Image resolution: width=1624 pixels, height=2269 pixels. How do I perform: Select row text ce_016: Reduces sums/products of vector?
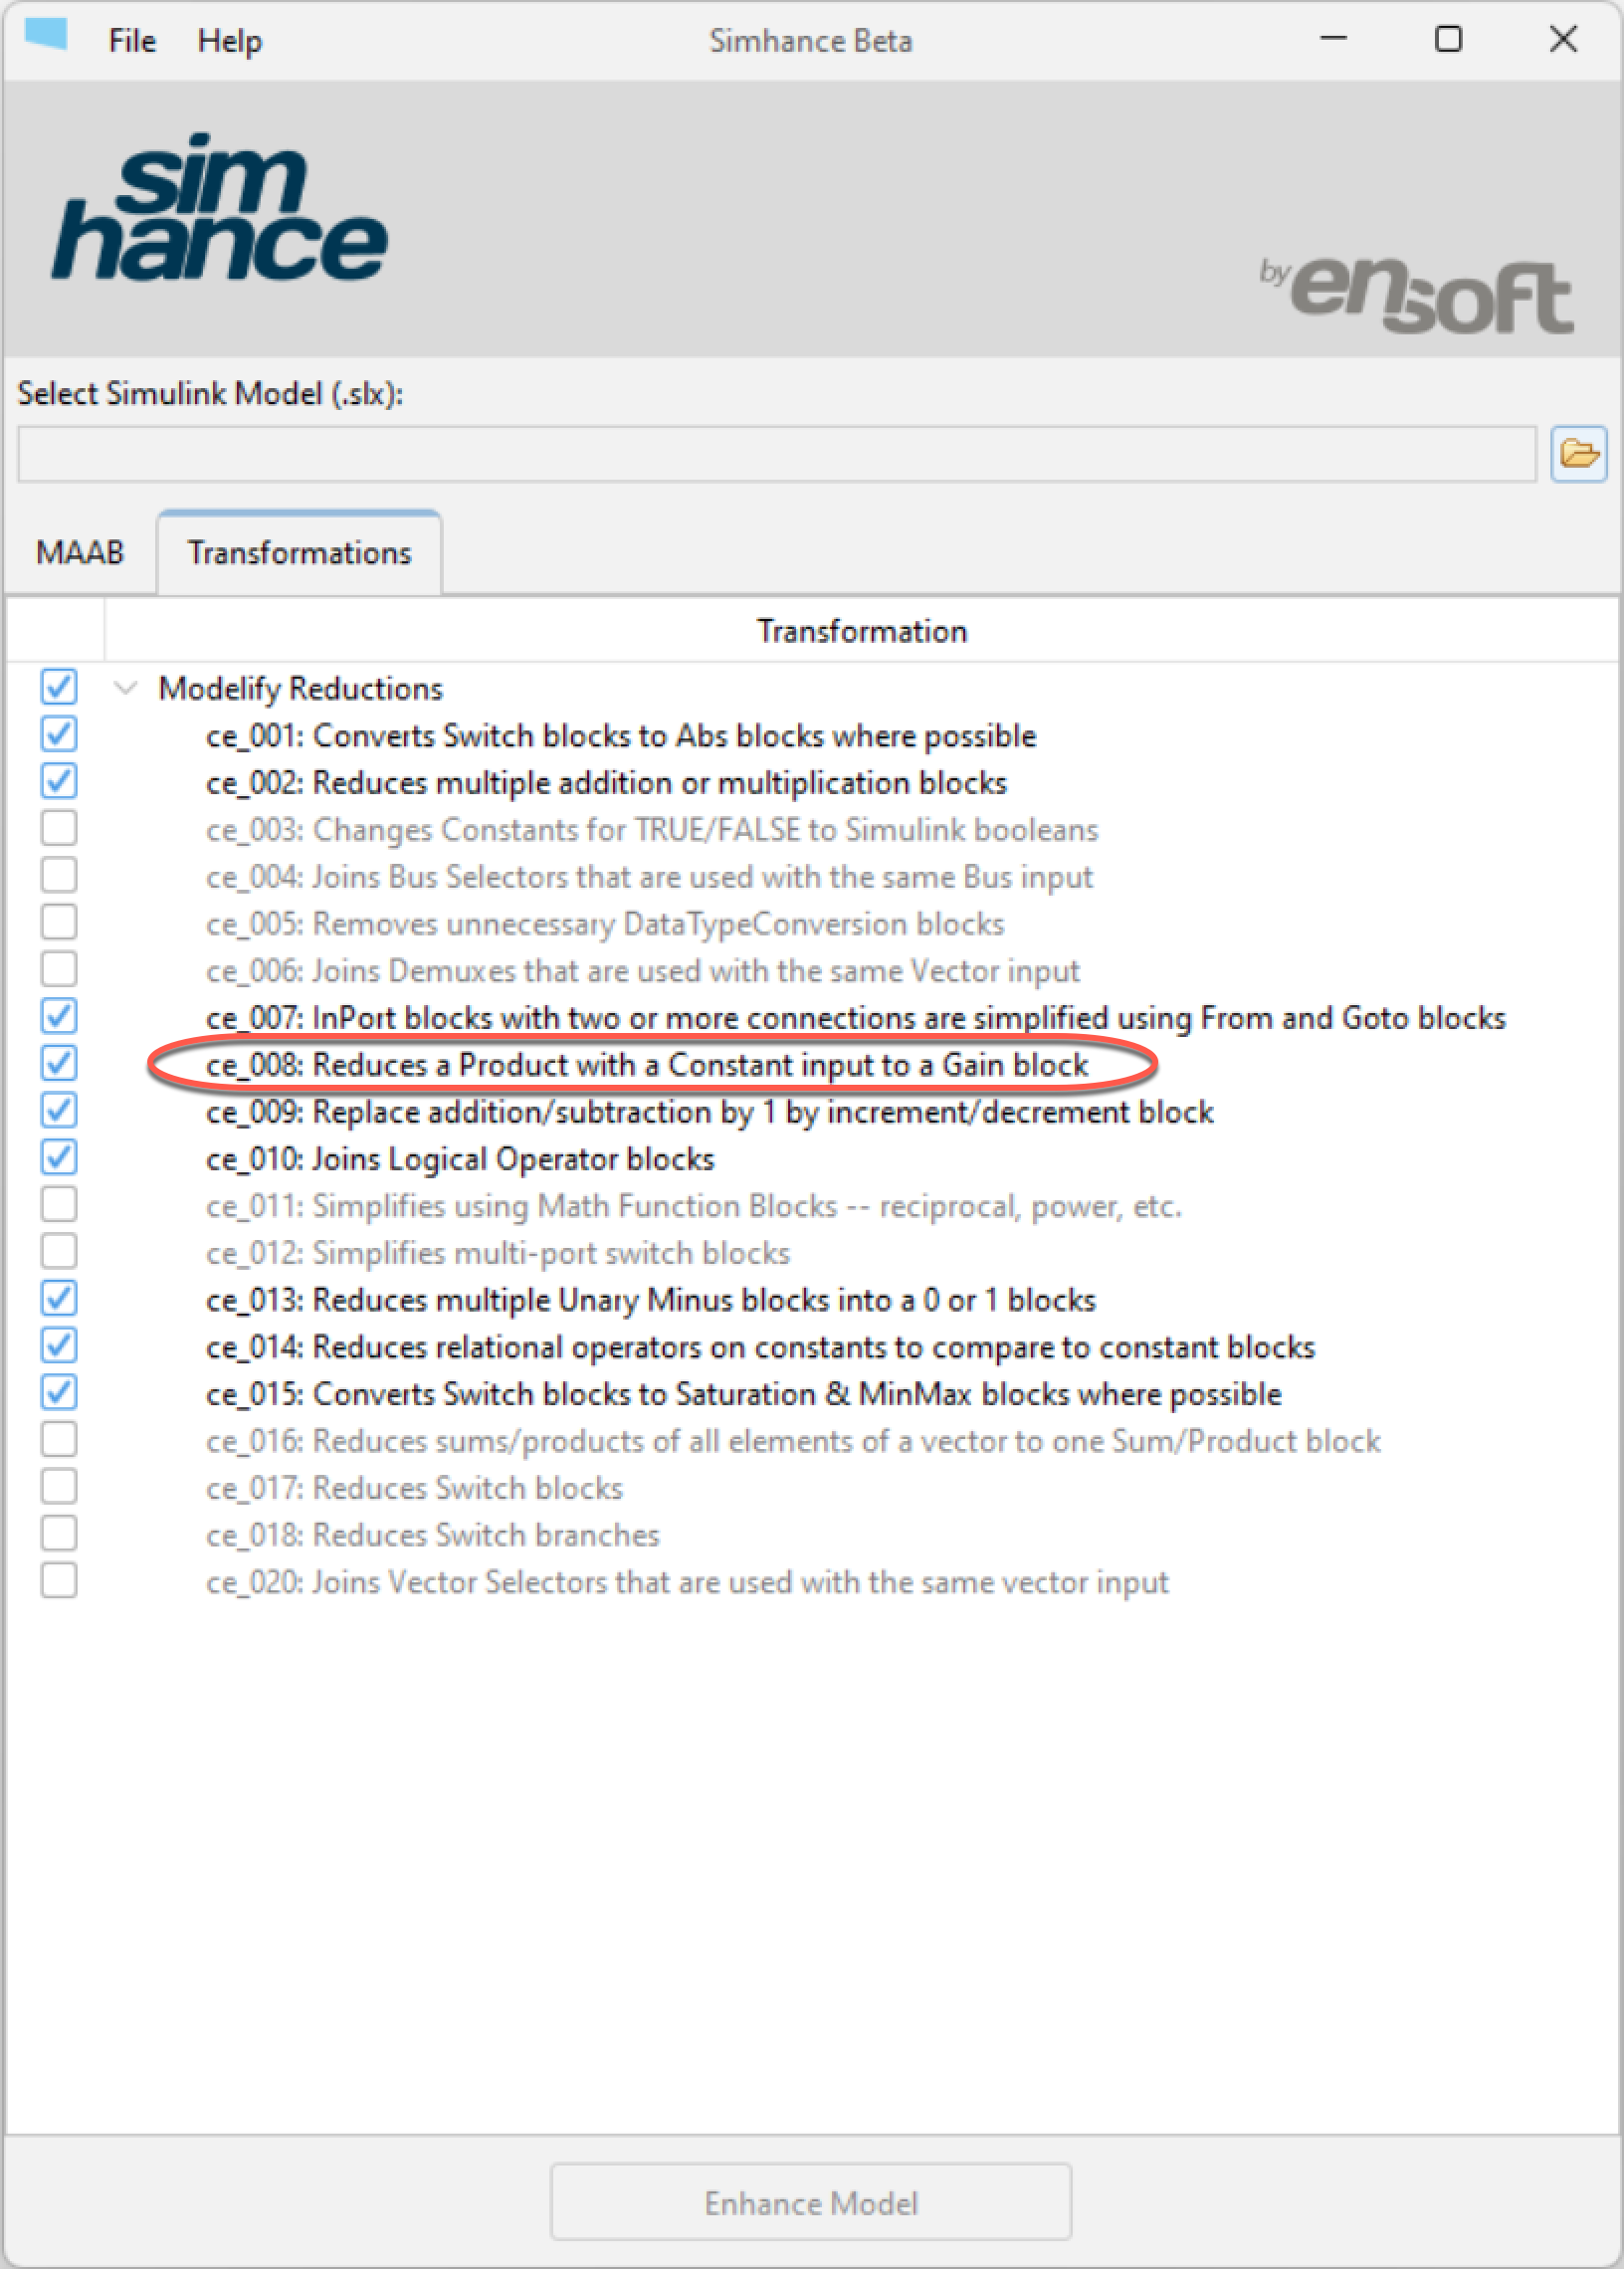pos(793,1441)
